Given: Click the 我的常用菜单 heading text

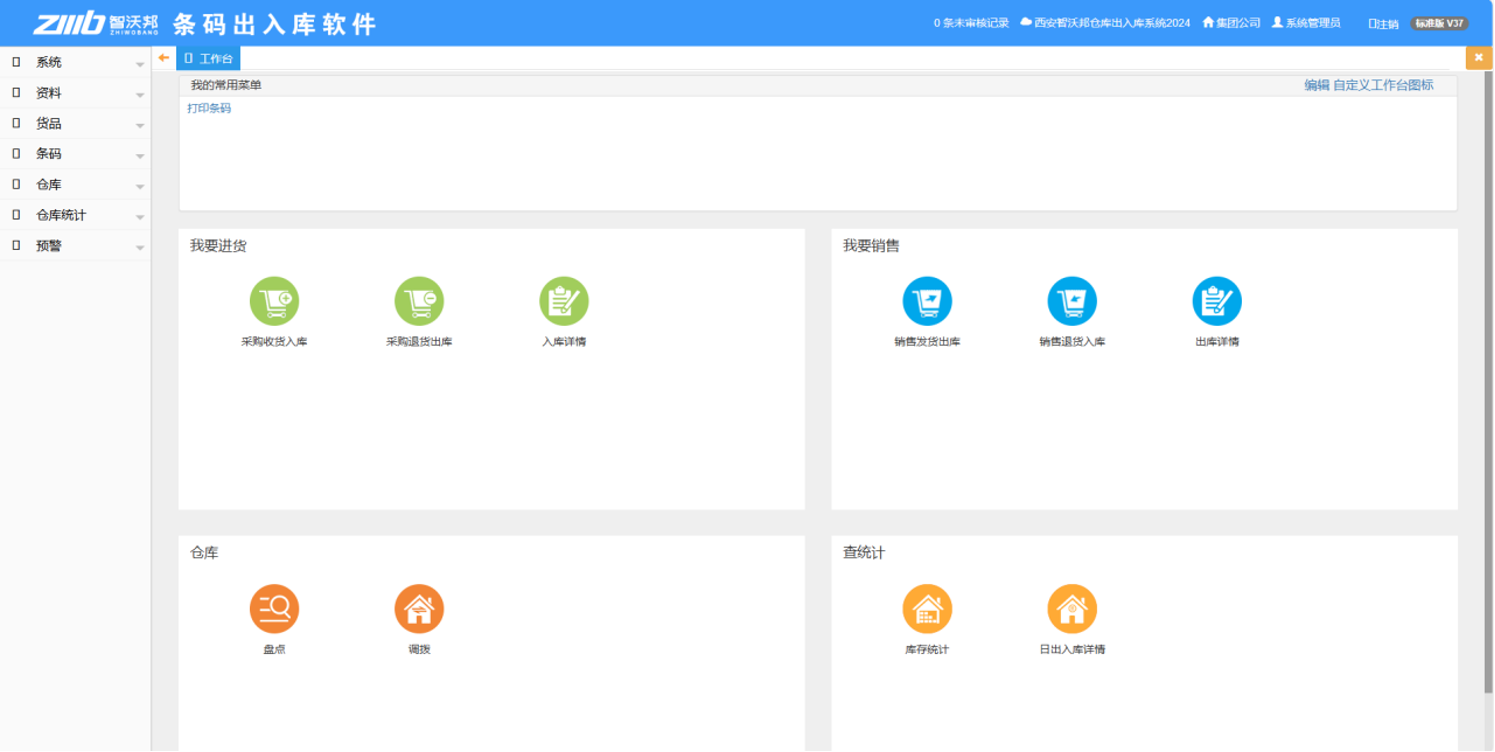Looking at the screenshot, I should coord(226,85).
